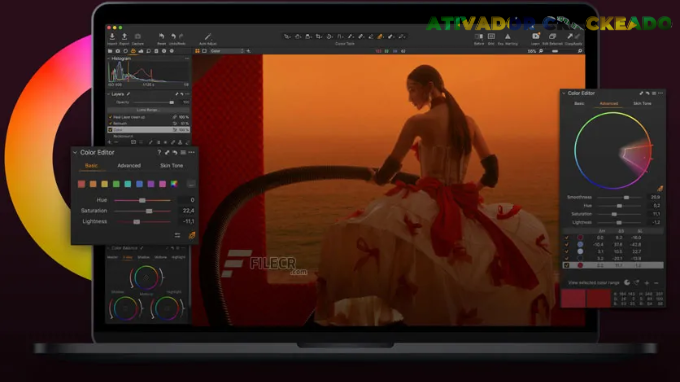Toggle view selected color range icon
680x382 pixels.
[627, 283]
